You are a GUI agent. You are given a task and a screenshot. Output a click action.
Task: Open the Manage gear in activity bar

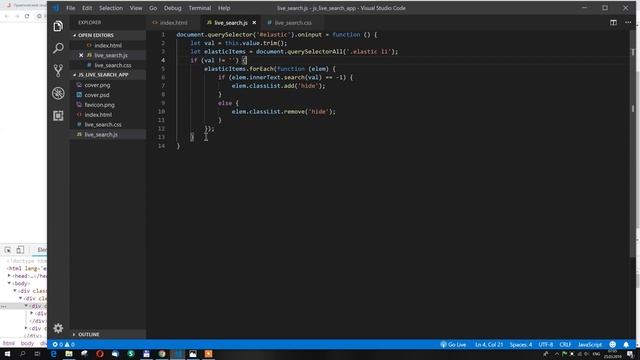[58, 328]
